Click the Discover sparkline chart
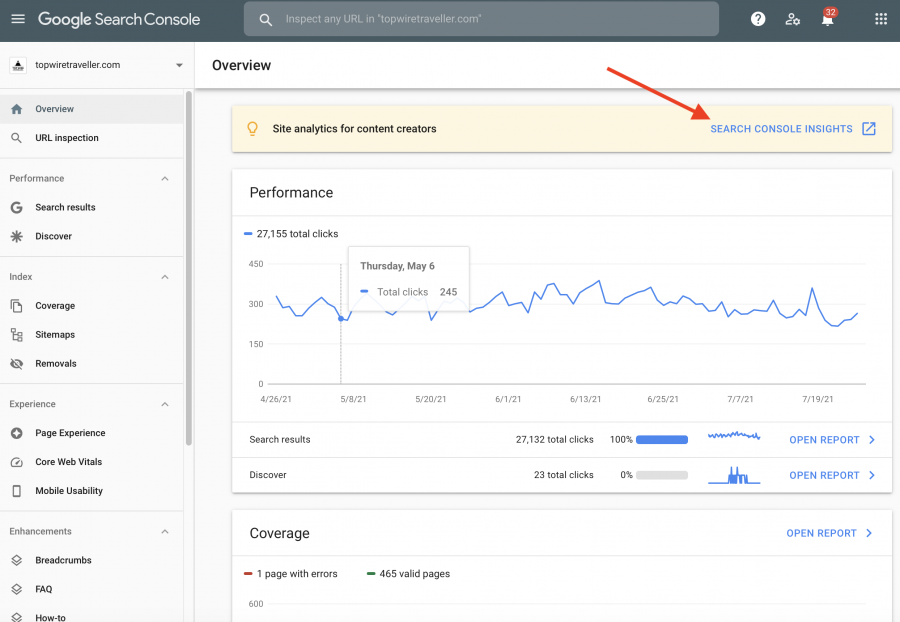This screenshot has height=622, width=900. [734, 475]
